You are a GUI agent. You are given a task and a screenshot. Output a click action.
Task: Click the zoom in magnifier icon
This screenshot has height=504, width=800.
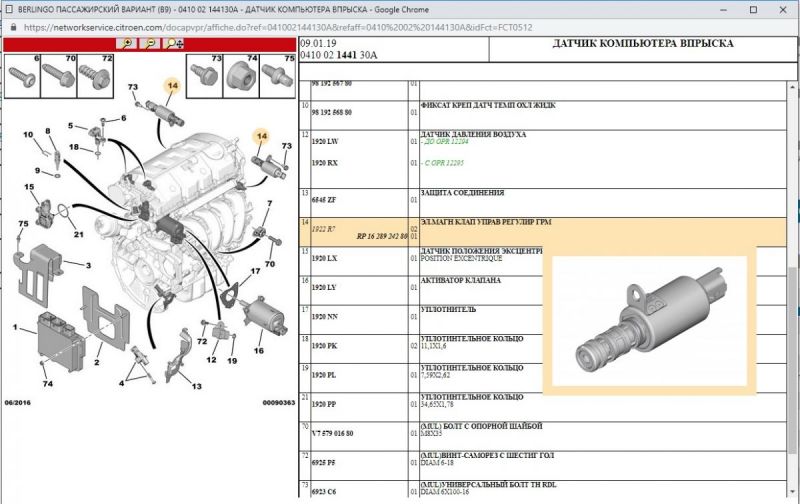tap(125, 44)
